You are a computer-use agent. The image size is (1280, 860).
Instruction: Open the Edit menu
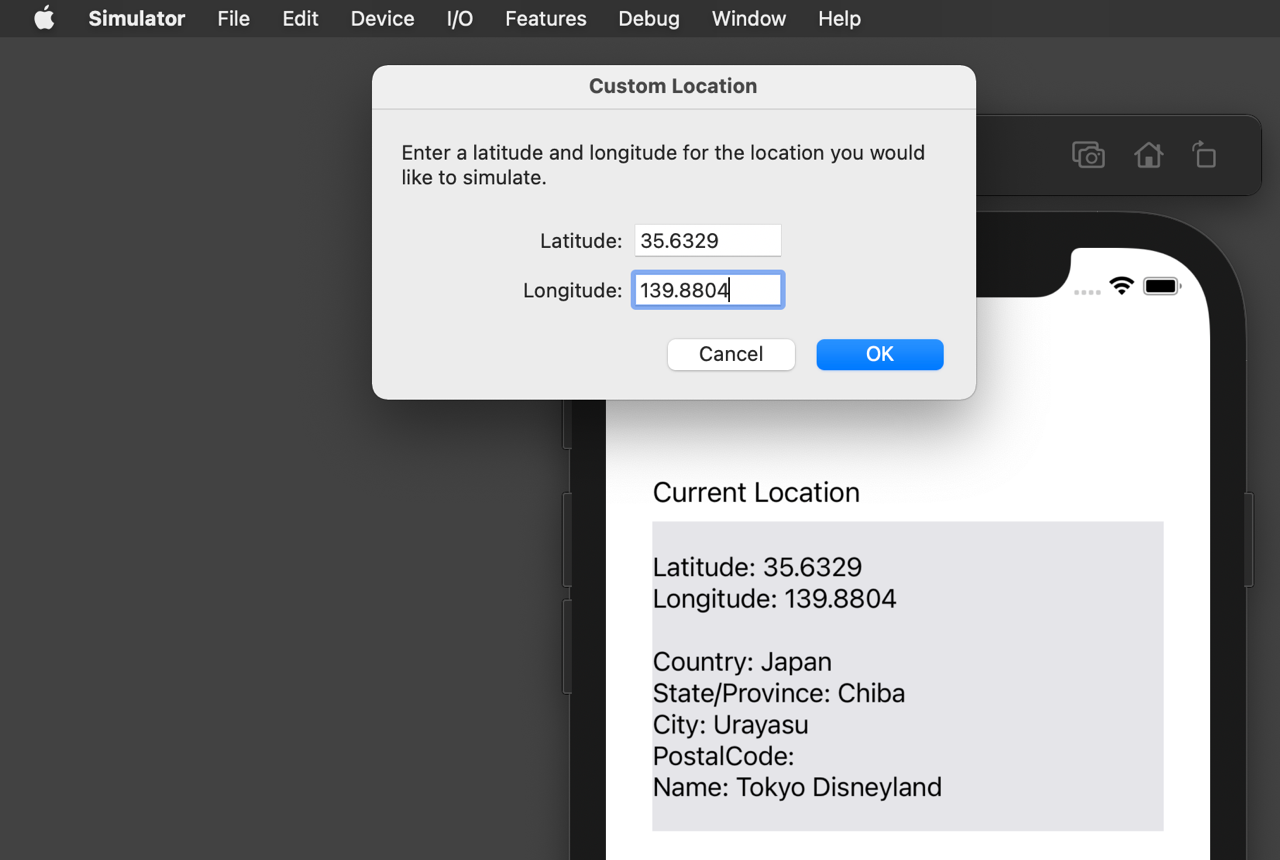[x=300, y=18]
